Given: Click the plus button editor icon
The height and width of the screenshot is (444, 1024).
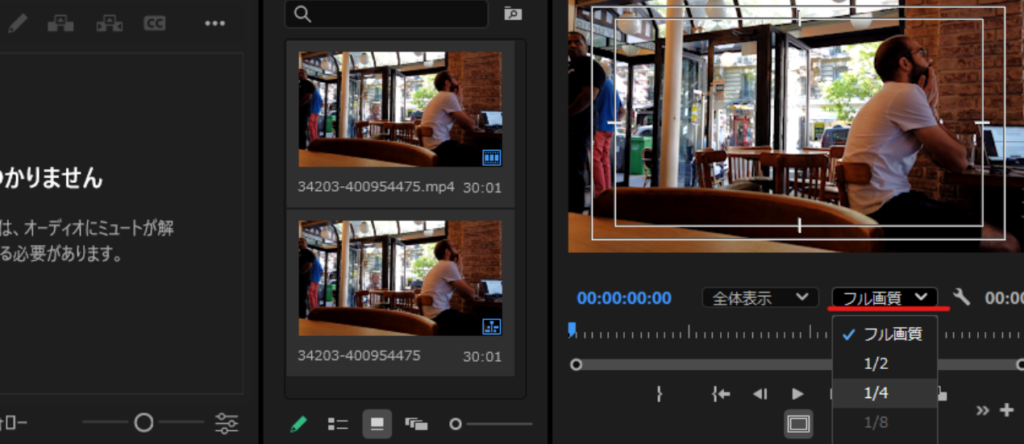Looking at the screenshot, I should (1006, 410).
